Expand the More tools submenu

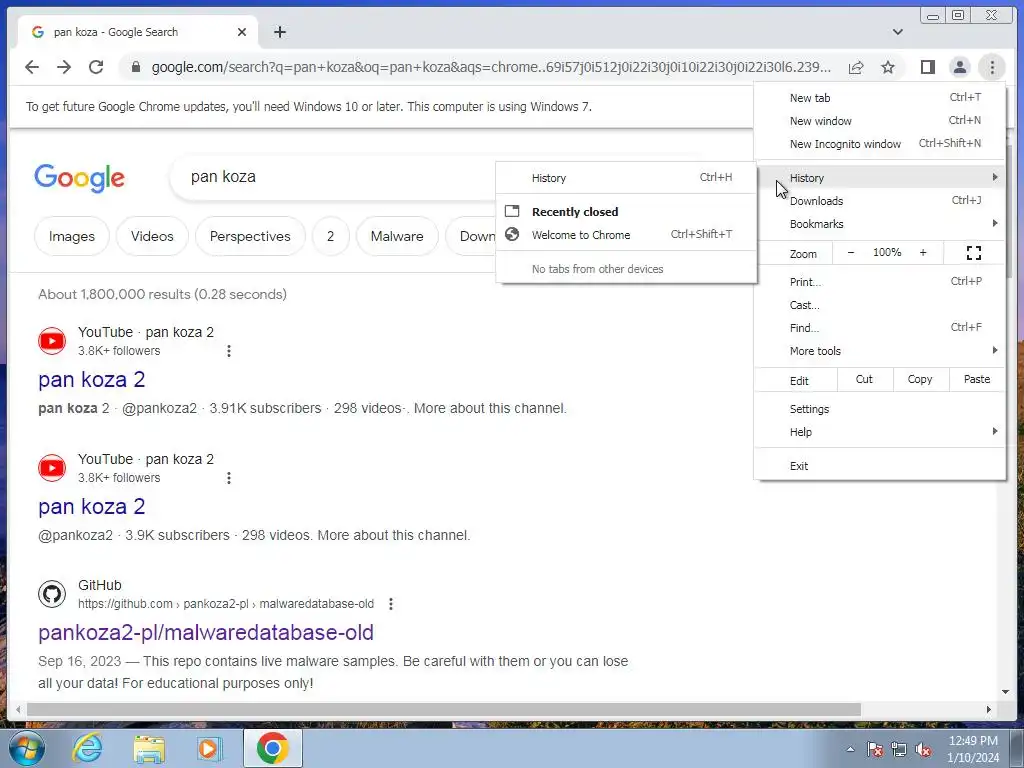point(880,351)
